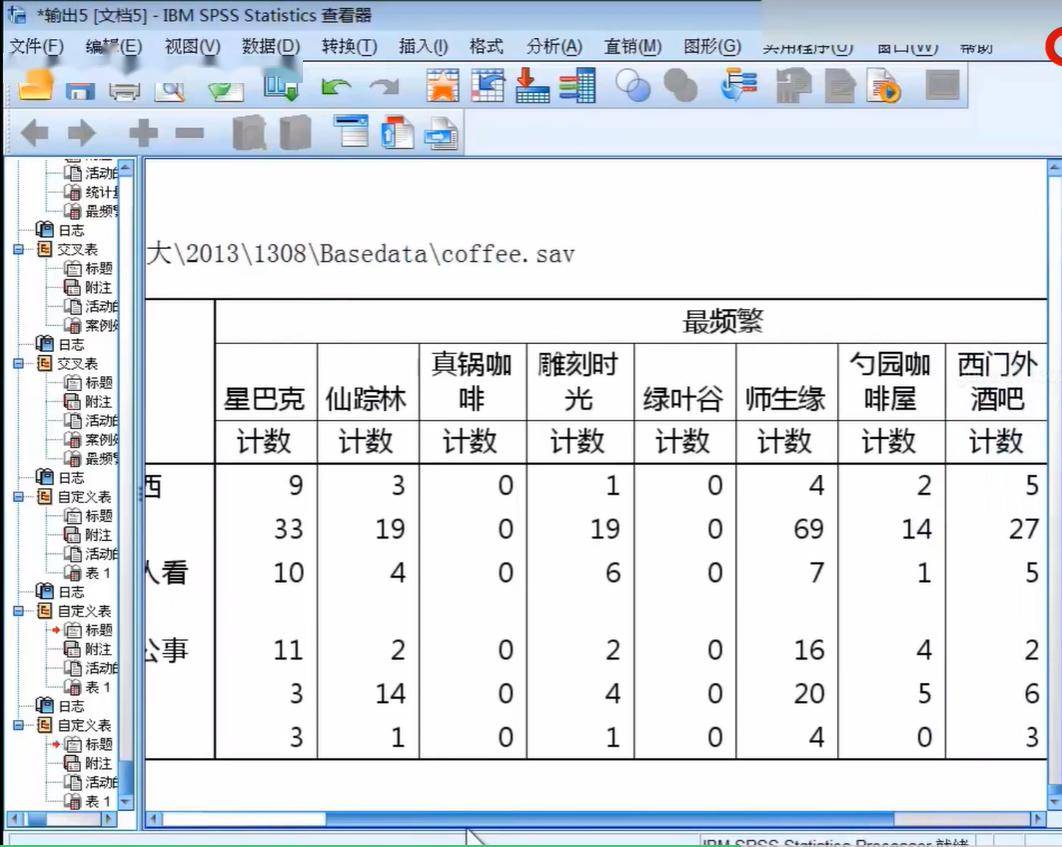
Task: Open the 转换(T) menu
Action: [x=349, y=46]
